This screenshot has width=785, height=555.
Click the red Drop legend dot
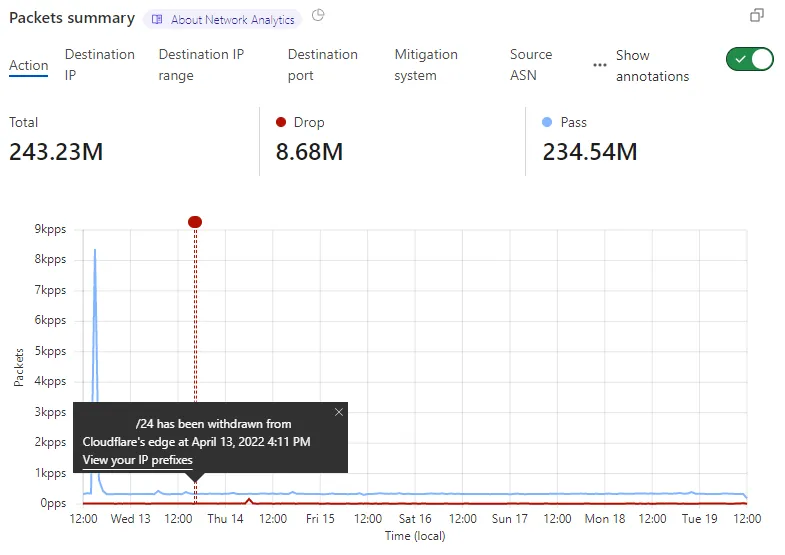281,122
